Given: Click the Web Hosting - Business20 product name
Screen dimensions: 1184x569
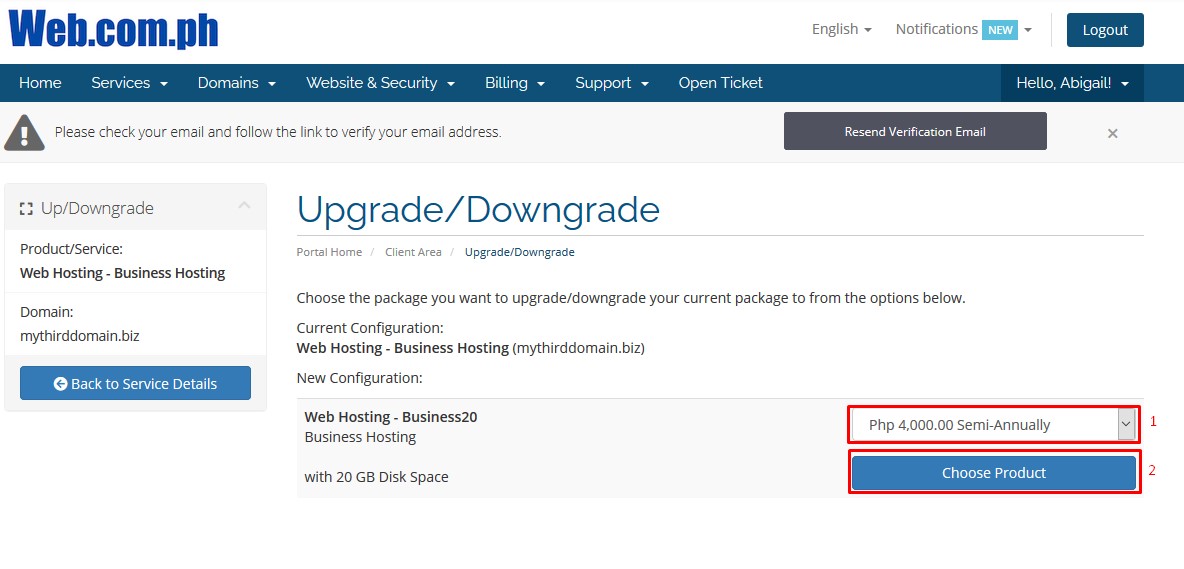Looking at the screenshot, I should click(x=390, y=417).
